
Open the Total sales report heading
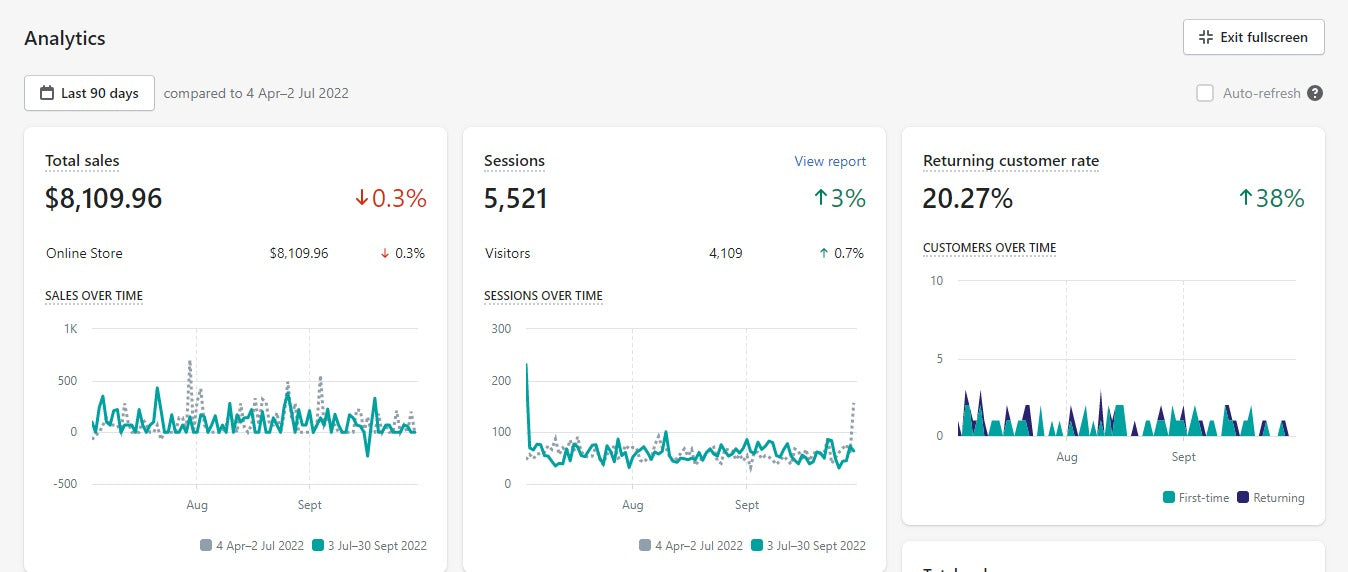coord(82,161)
